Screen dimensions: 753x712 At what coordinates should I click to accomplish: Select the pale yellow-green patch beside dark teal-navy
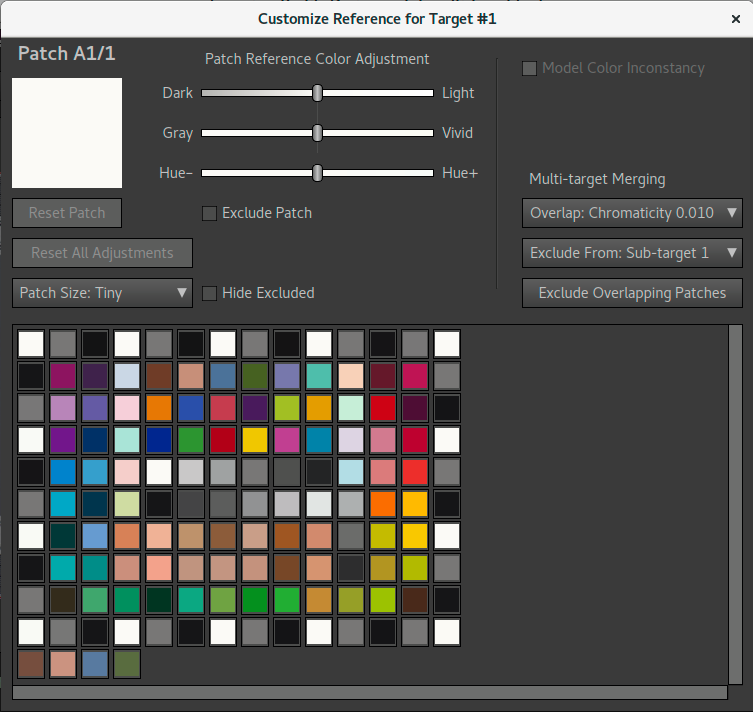pyautogui.click(x=127, y=504)
